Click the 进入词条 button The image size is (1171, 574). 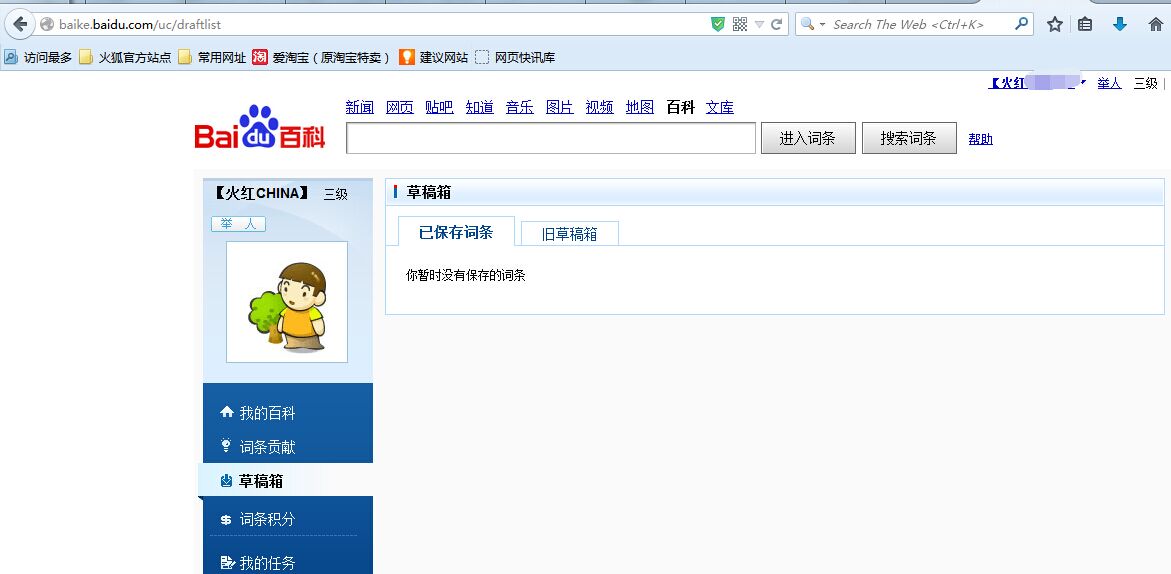click(808, 138)
